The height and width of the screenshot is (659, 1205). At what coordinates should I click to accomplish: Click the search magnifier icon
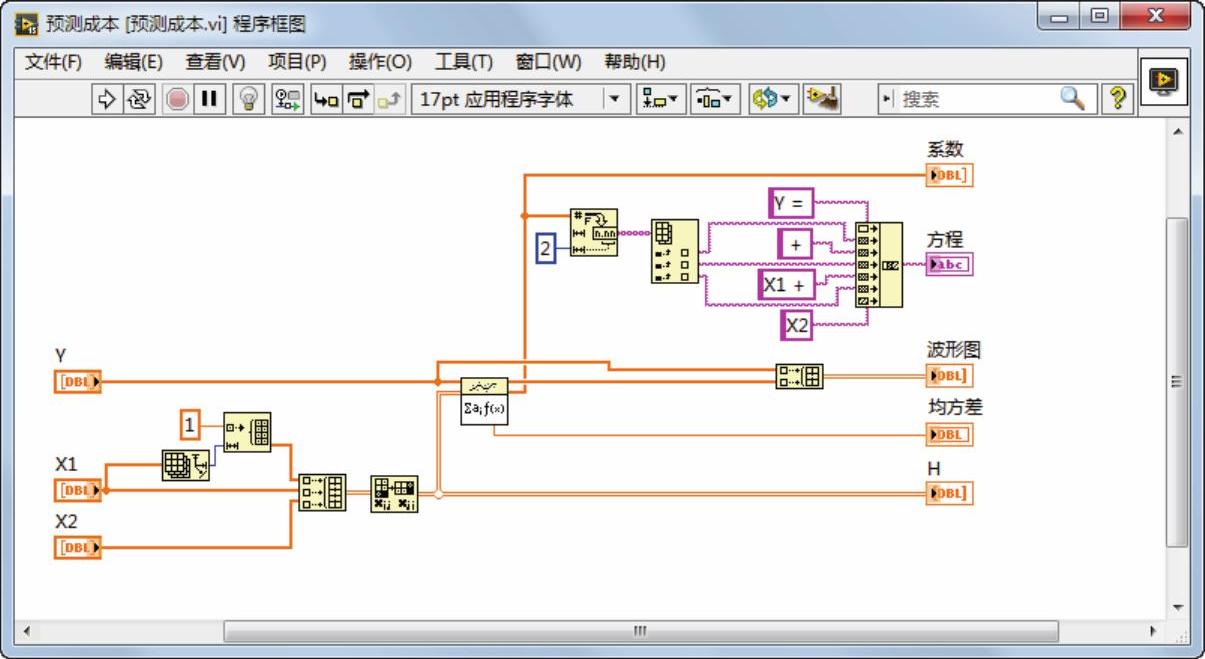point(1072,98)
